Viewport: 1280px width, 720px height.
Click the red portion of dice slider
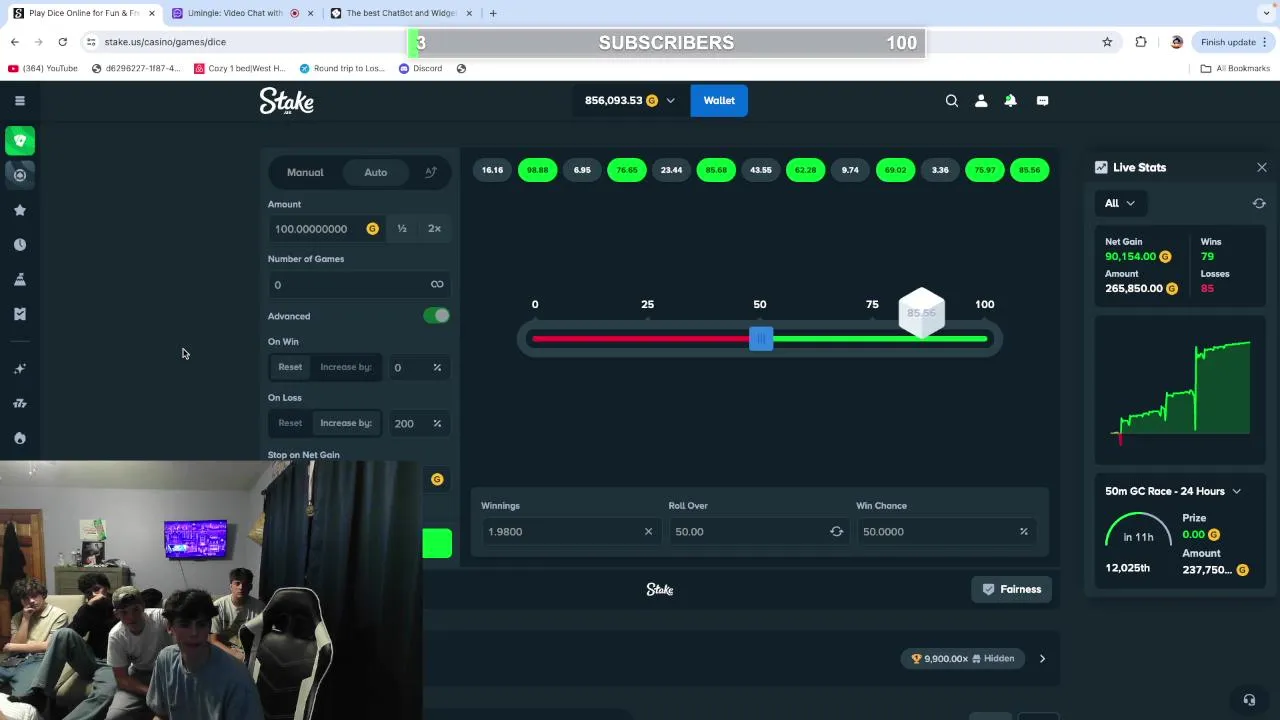(641, 339)
